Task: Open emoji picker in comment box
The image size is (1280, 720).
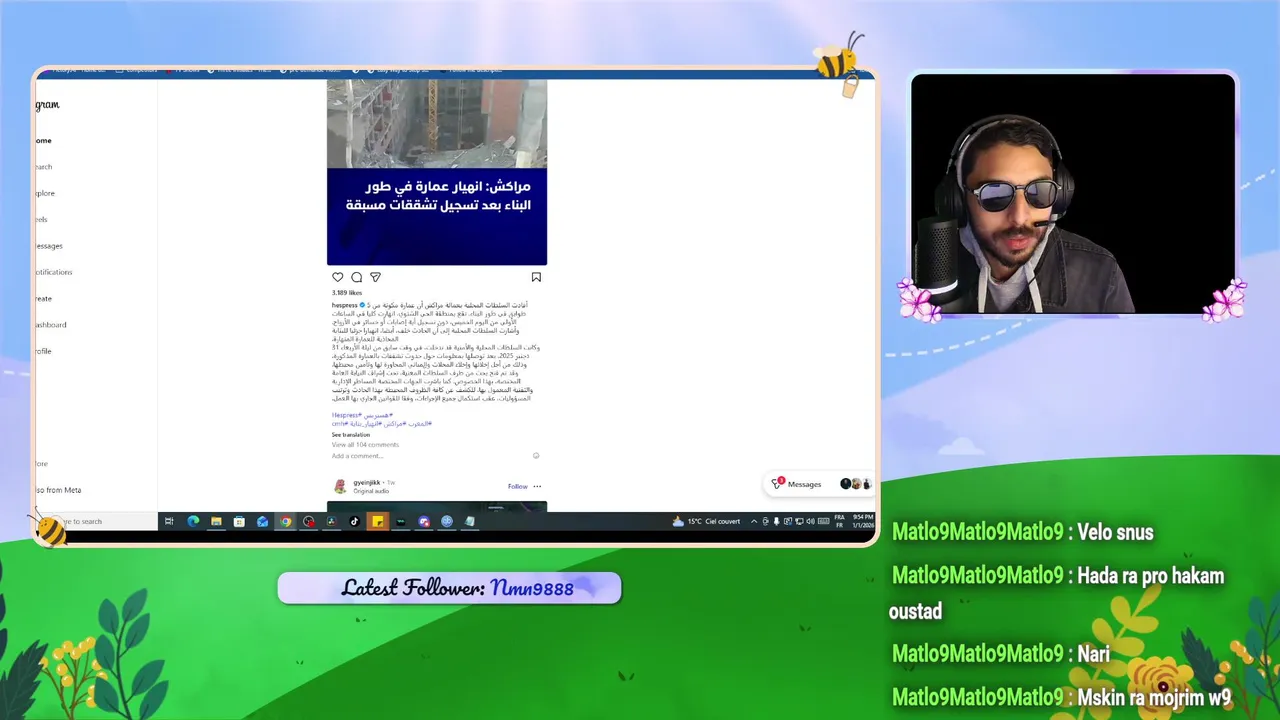Action: pos(536,456)
